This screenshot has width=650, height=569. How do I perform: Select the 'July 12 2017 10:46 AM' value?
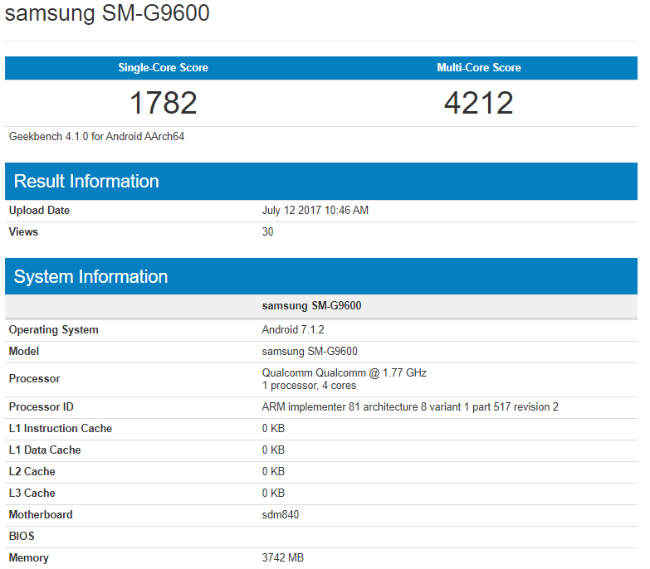coord(315,210)
